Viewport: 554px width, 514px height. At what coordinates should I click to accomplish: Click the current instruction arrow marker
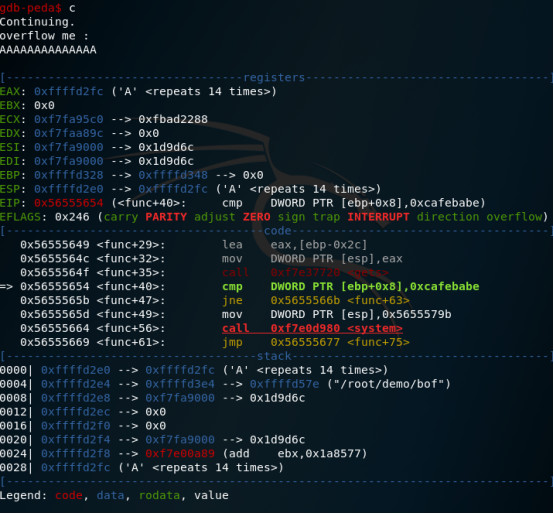click(6, 286)
